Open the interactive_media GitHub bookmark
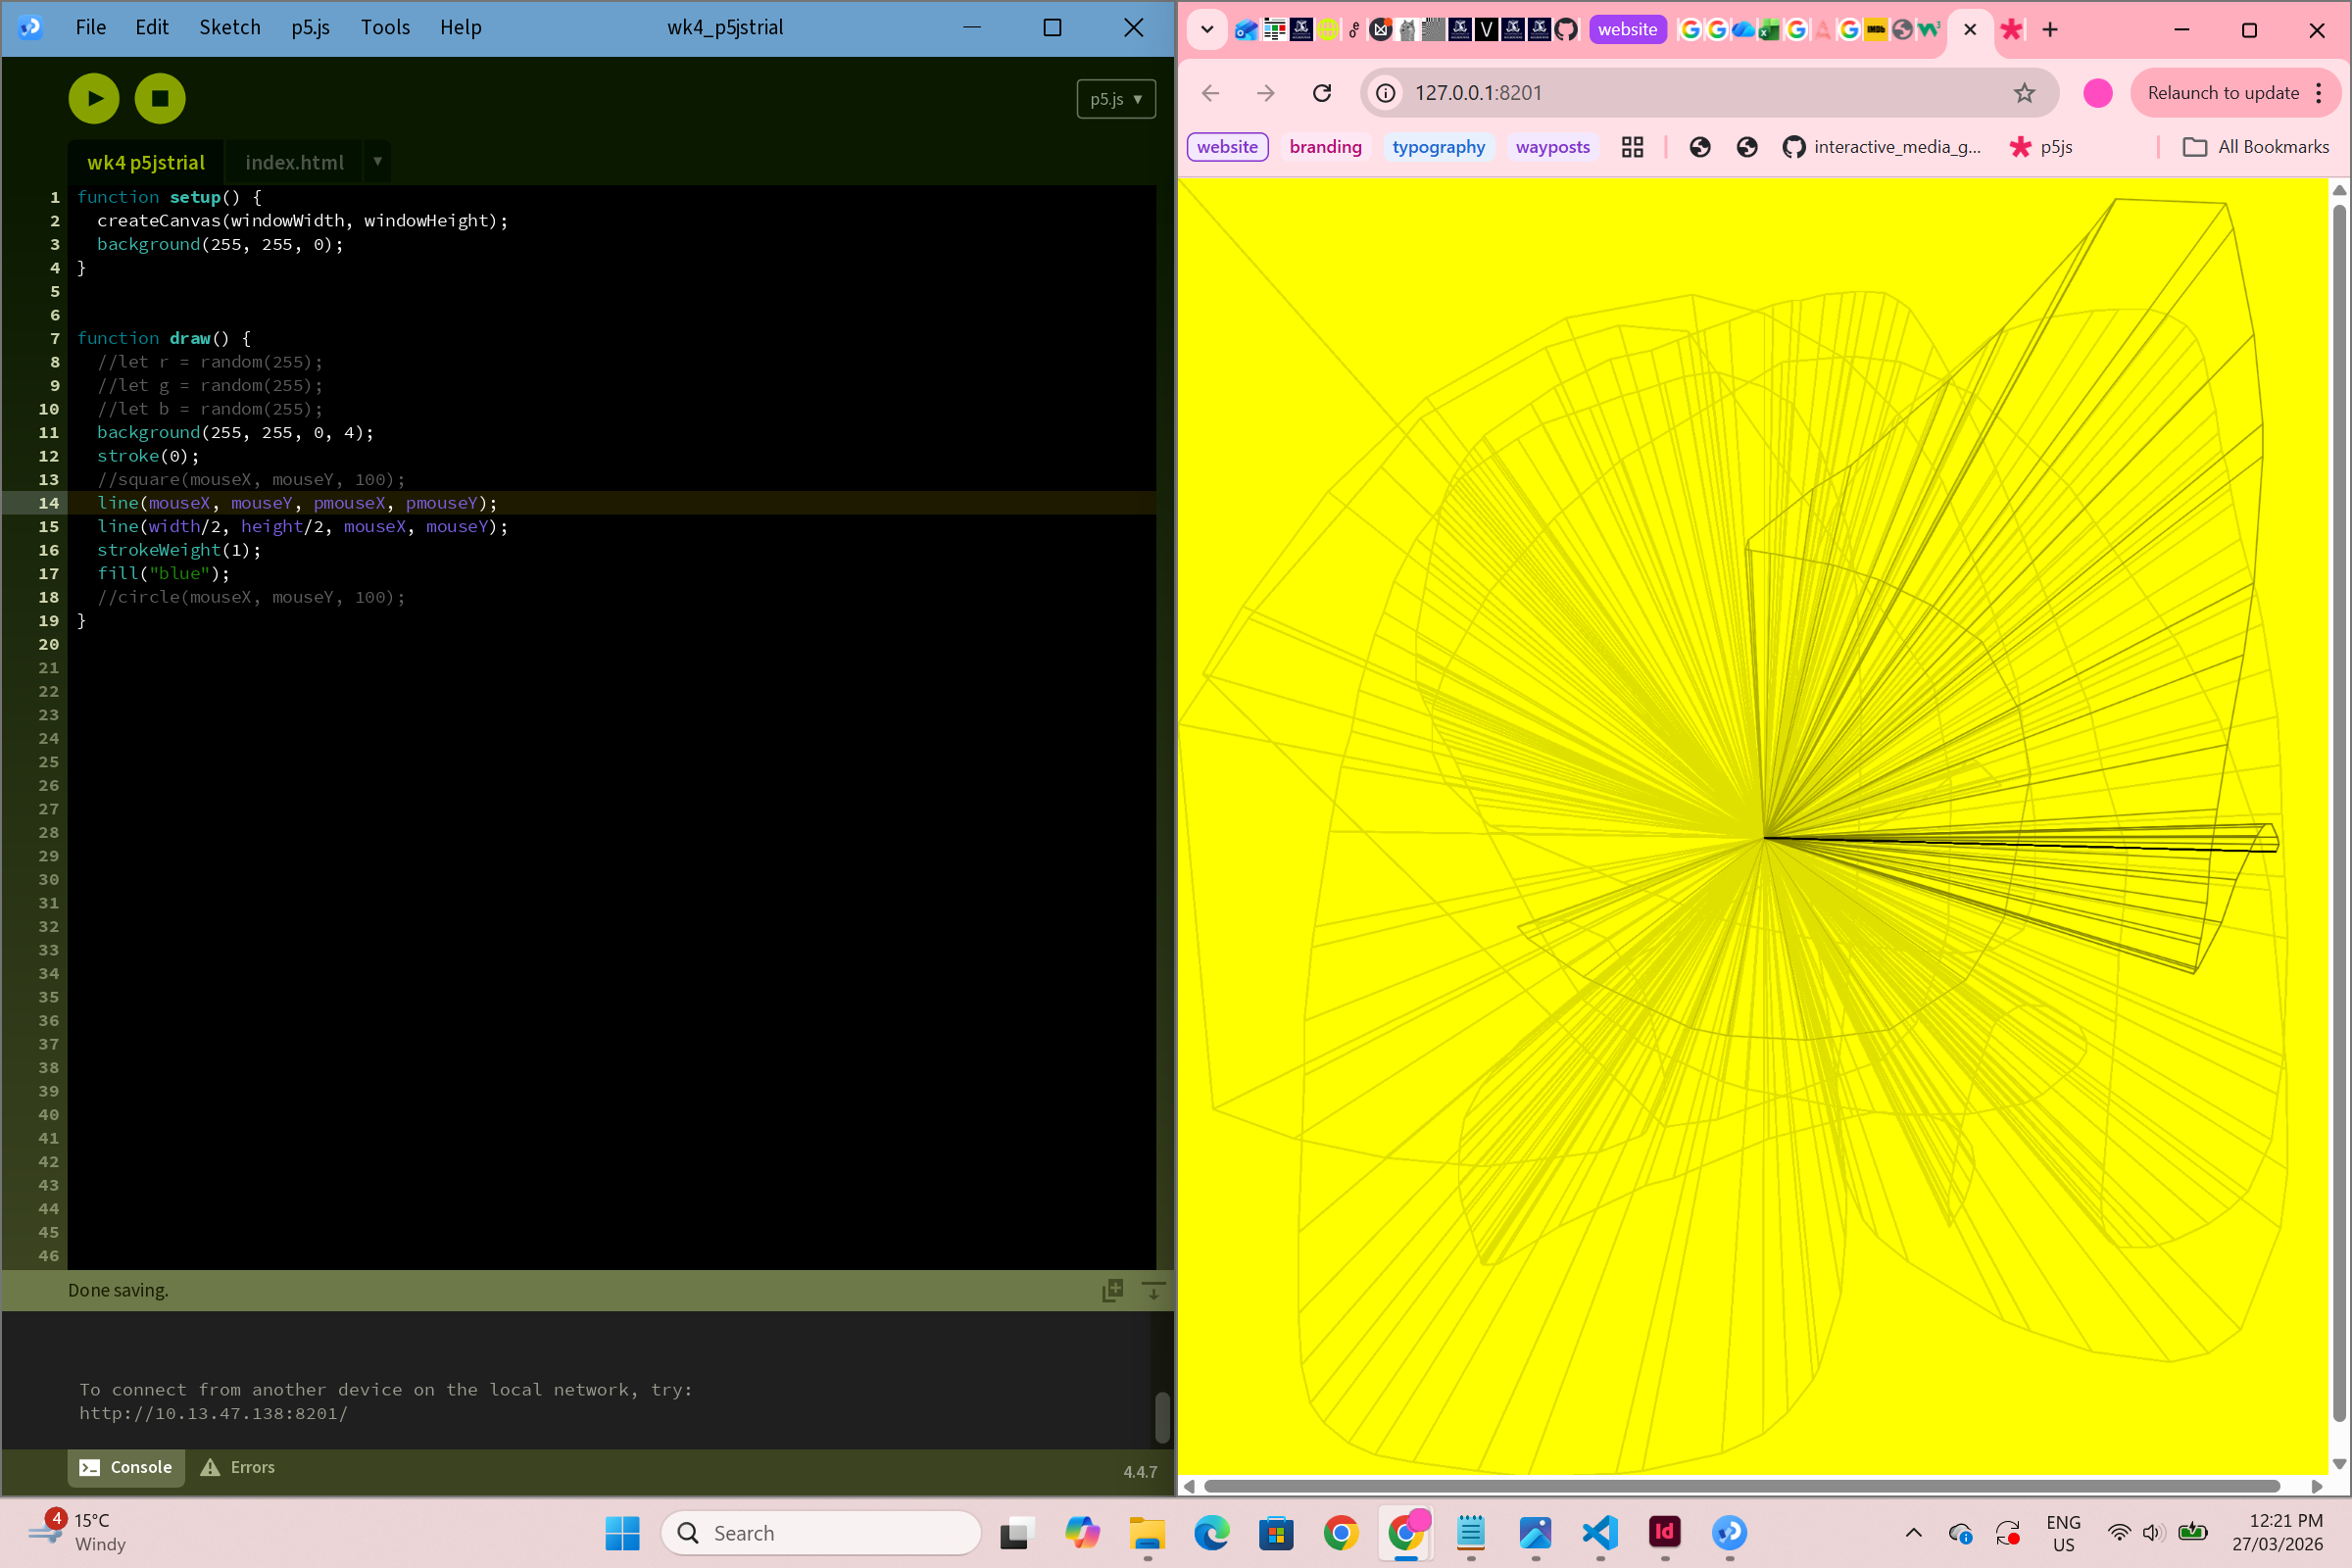The height and width of the screenshot is (1568, 2352). coord(1881,147)
